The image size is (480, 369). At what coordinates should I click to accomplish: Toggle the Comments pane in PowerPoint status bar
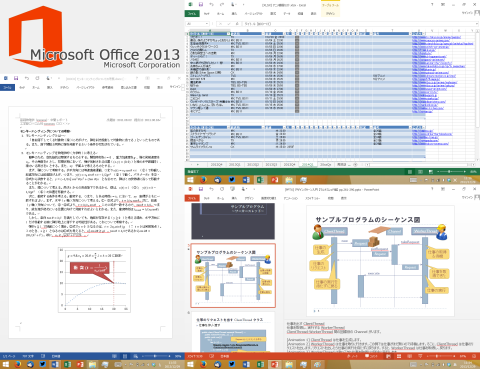371,356
